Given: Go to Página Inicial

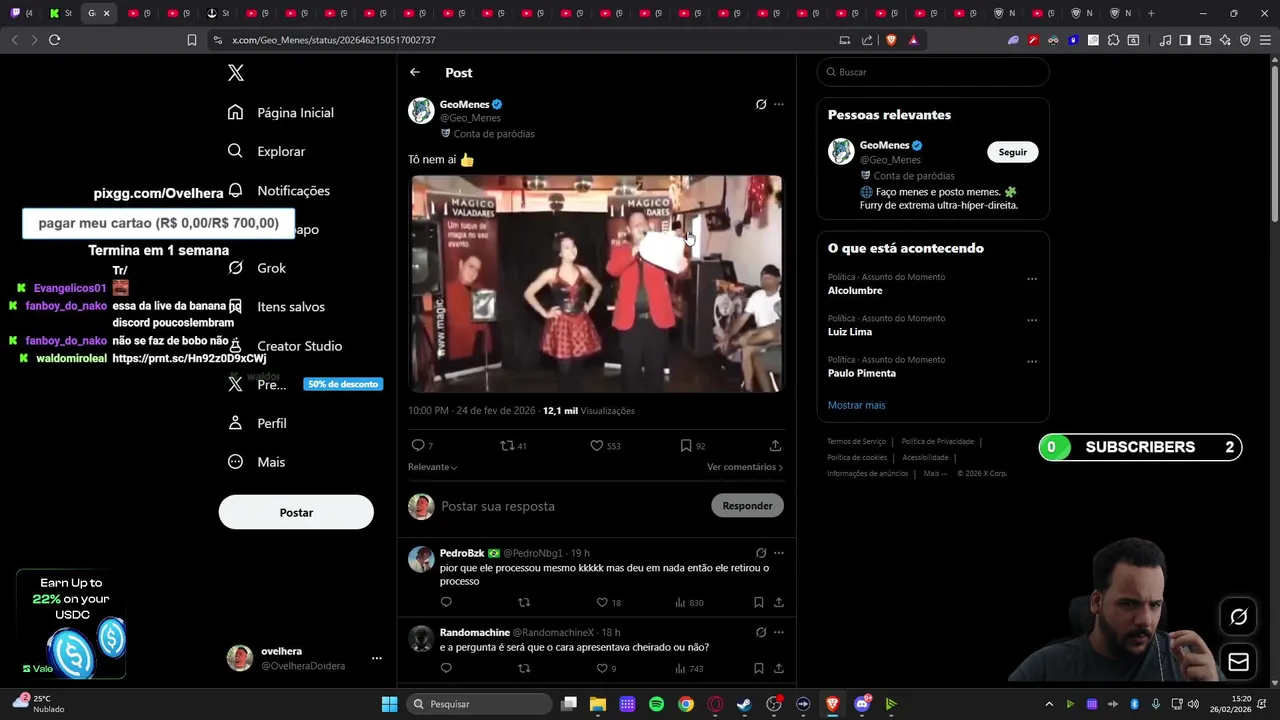Looking at the screenshot, I should 281,112.
